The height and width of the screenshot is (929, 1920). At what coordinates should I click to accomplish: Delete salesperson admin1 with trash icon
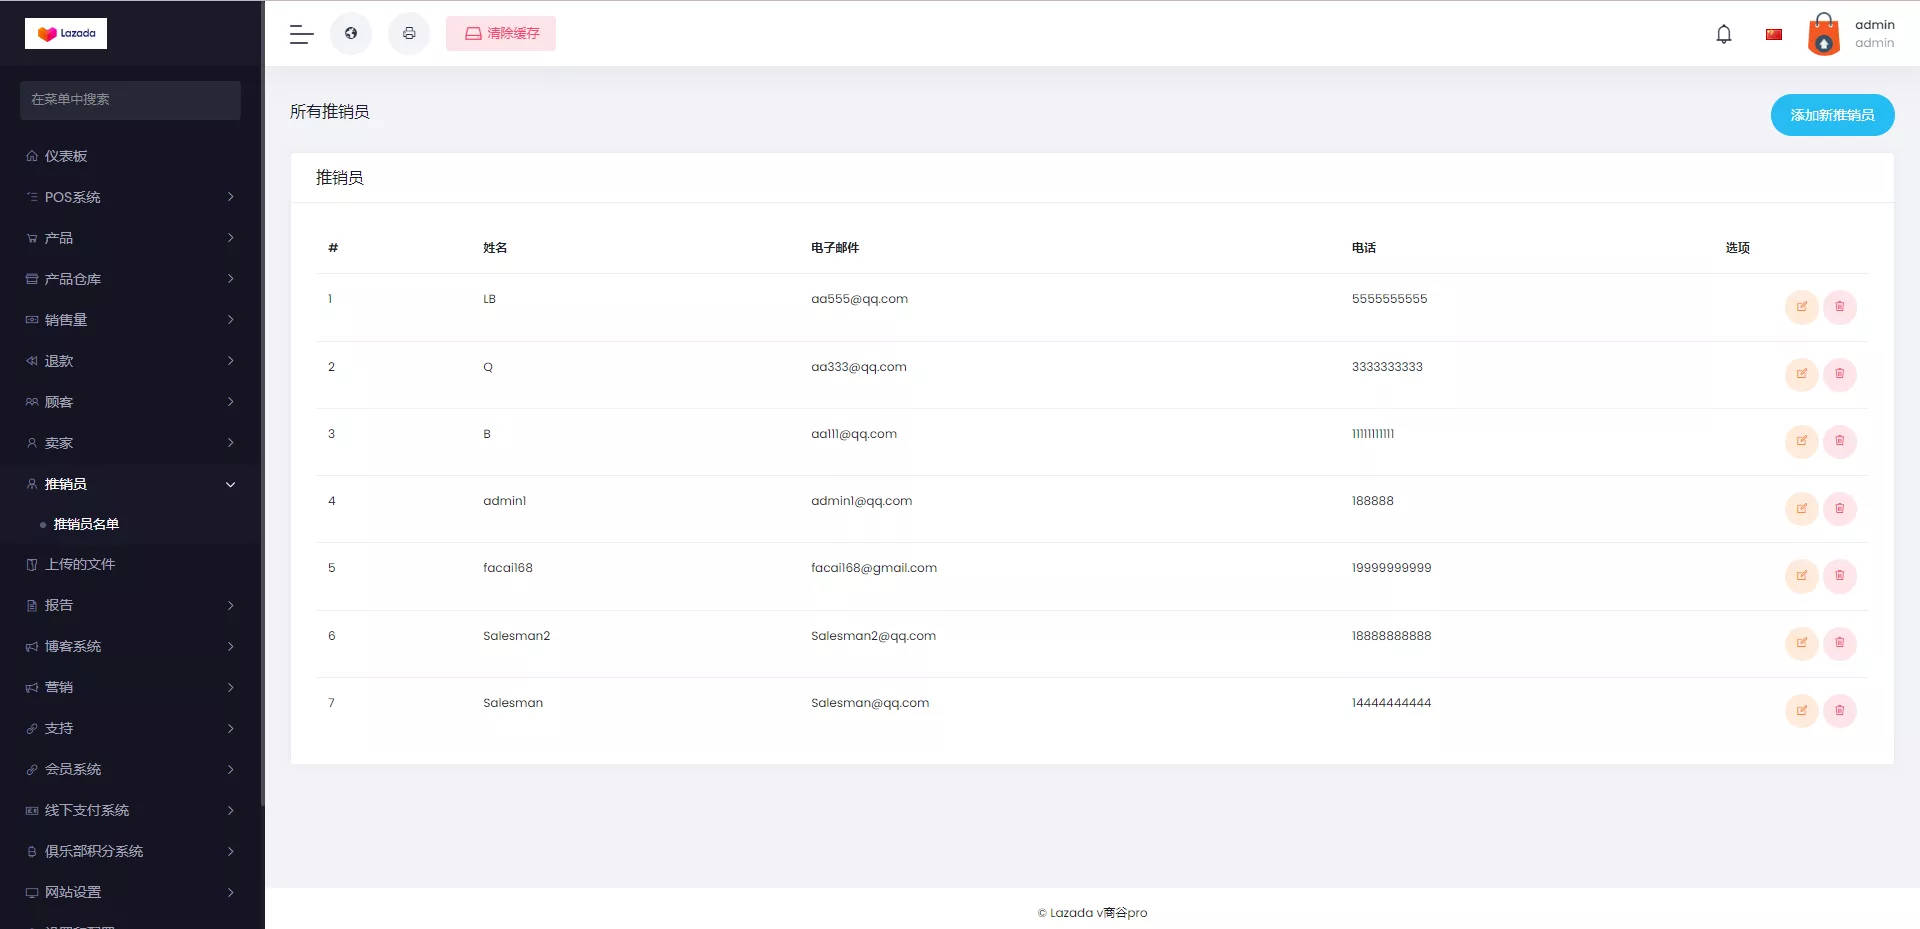coord(1839,509)
